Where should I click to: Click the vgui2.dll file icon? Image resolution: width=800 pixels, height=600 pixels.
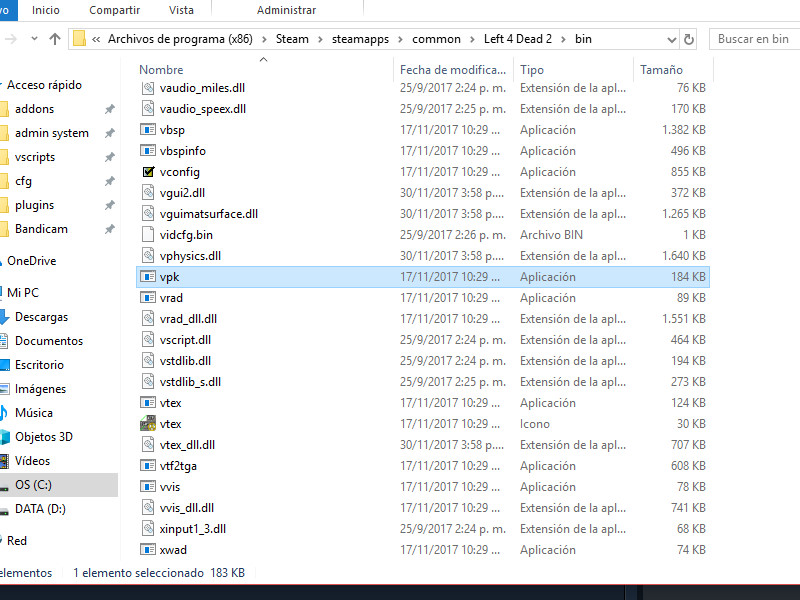[x=148, y=193]
